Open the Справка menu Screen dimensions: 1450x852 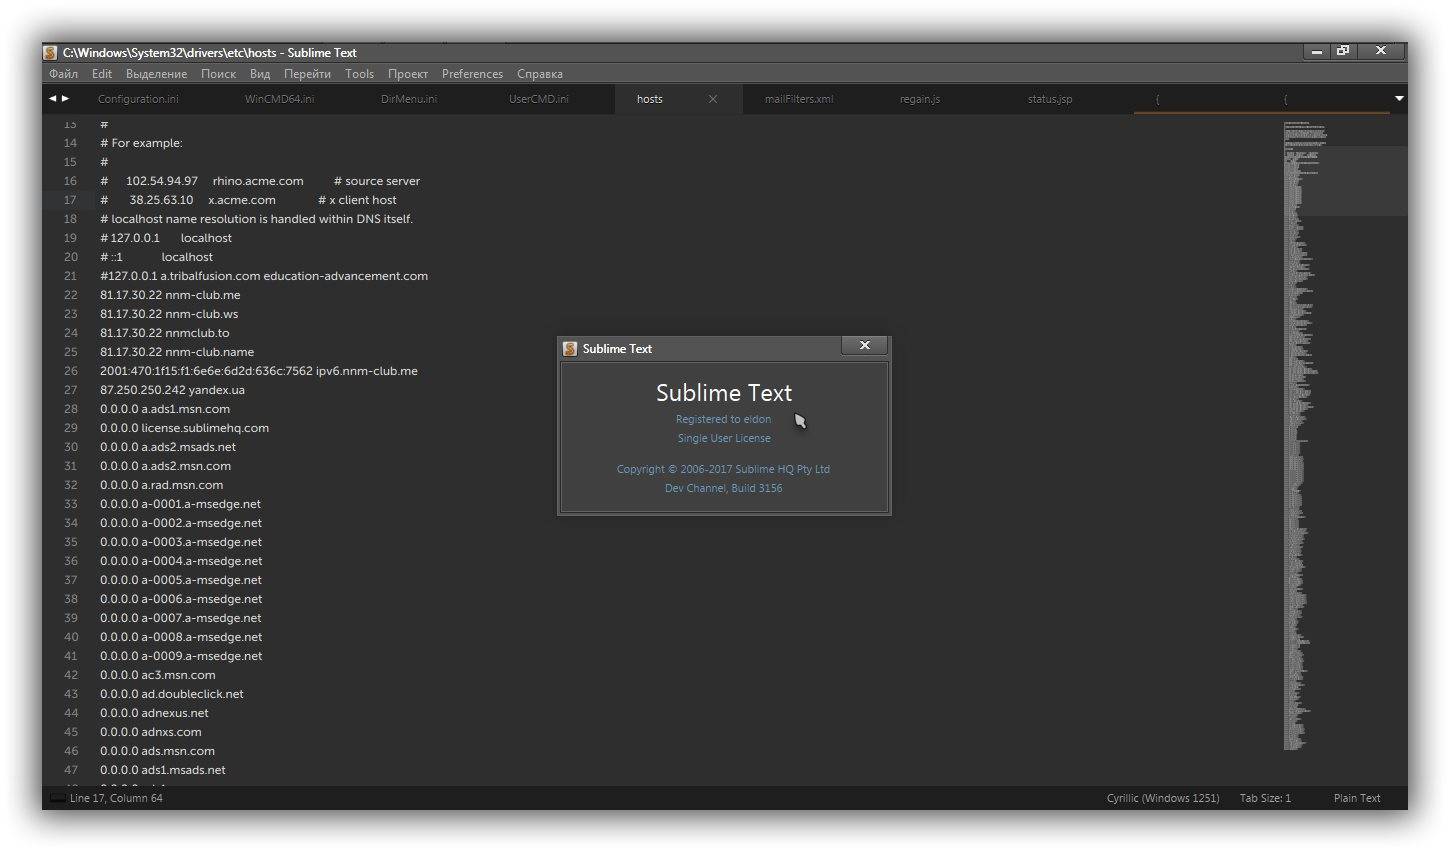tap(540, 74)
